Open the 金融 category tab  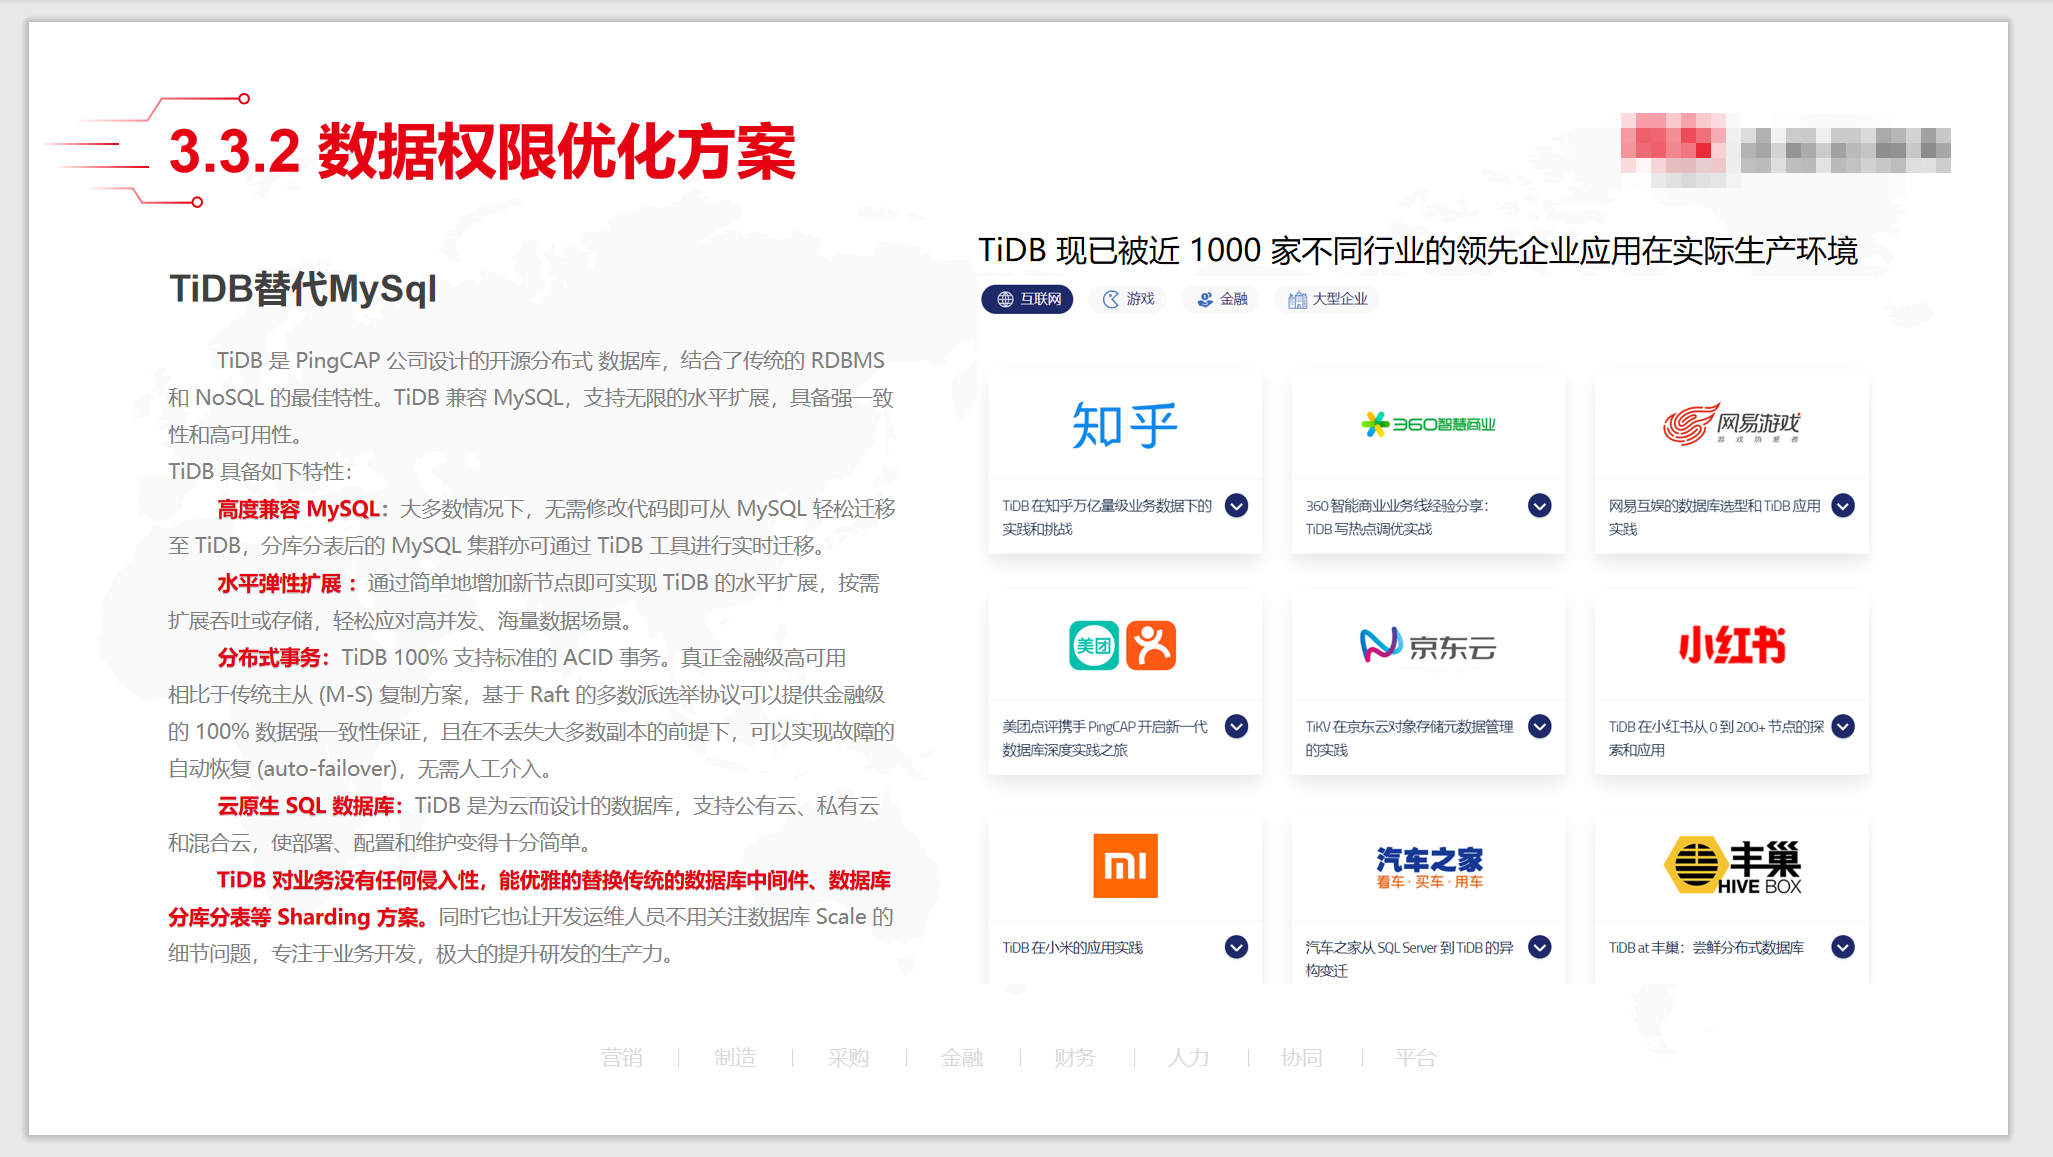click(x=1222, y=299)
